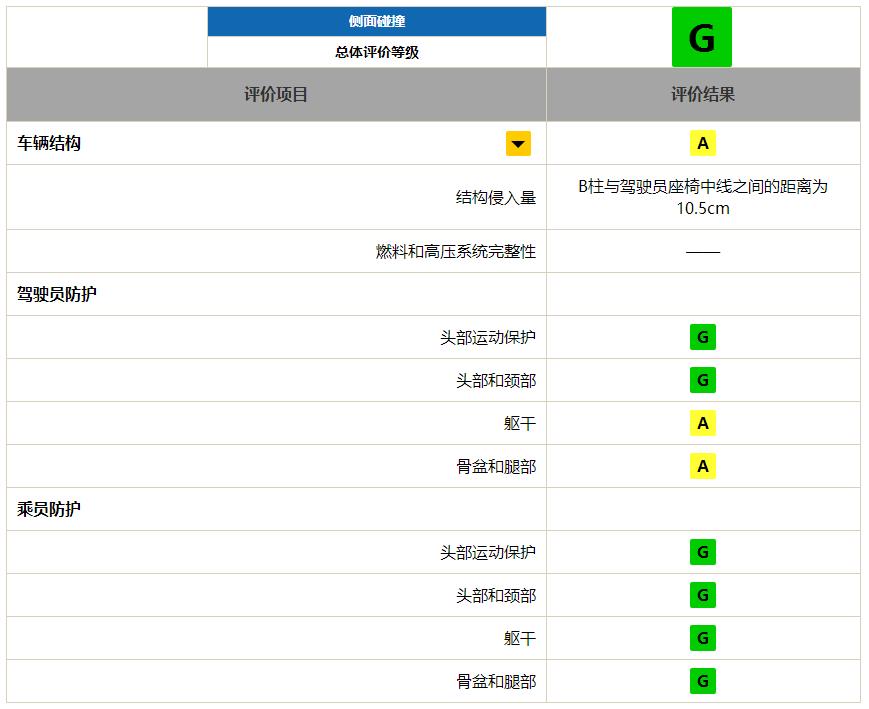The width and height of the screenshot is (869, 709).
Task: Click the G badge for passenger 头部和颈部
Action: [703, 595]
